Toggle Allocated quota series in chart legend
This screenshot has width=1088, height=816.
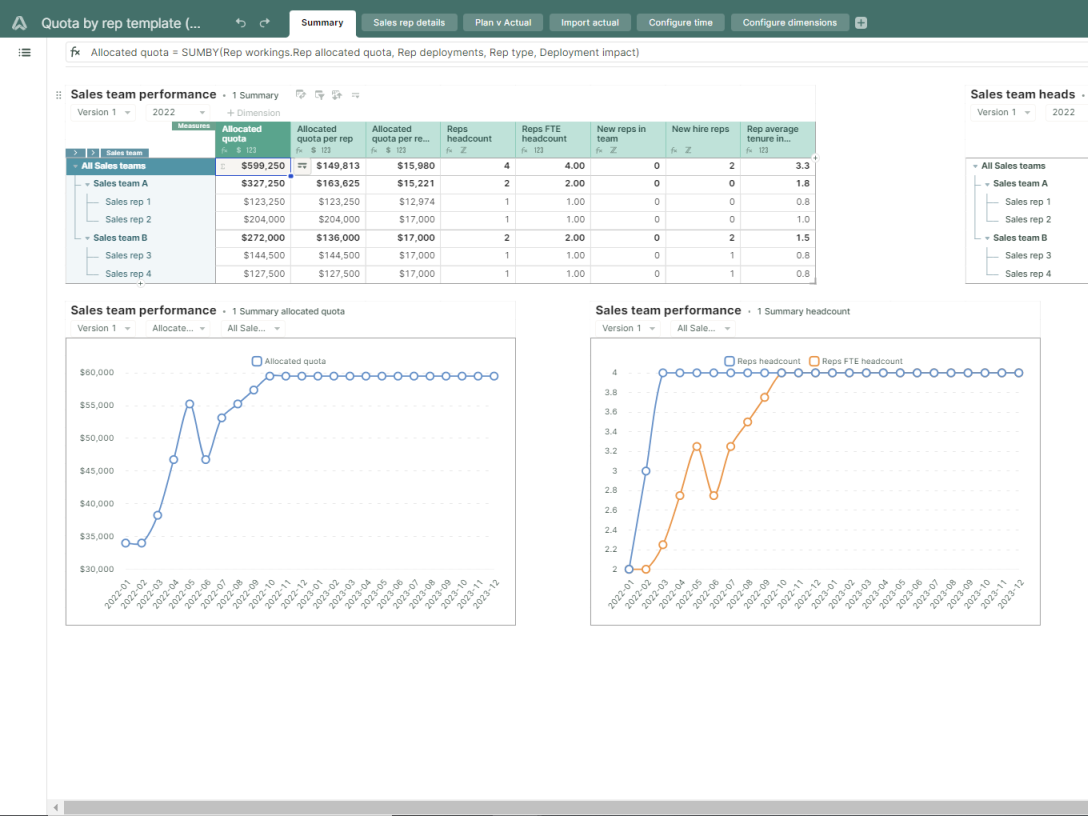coord(257,361)
